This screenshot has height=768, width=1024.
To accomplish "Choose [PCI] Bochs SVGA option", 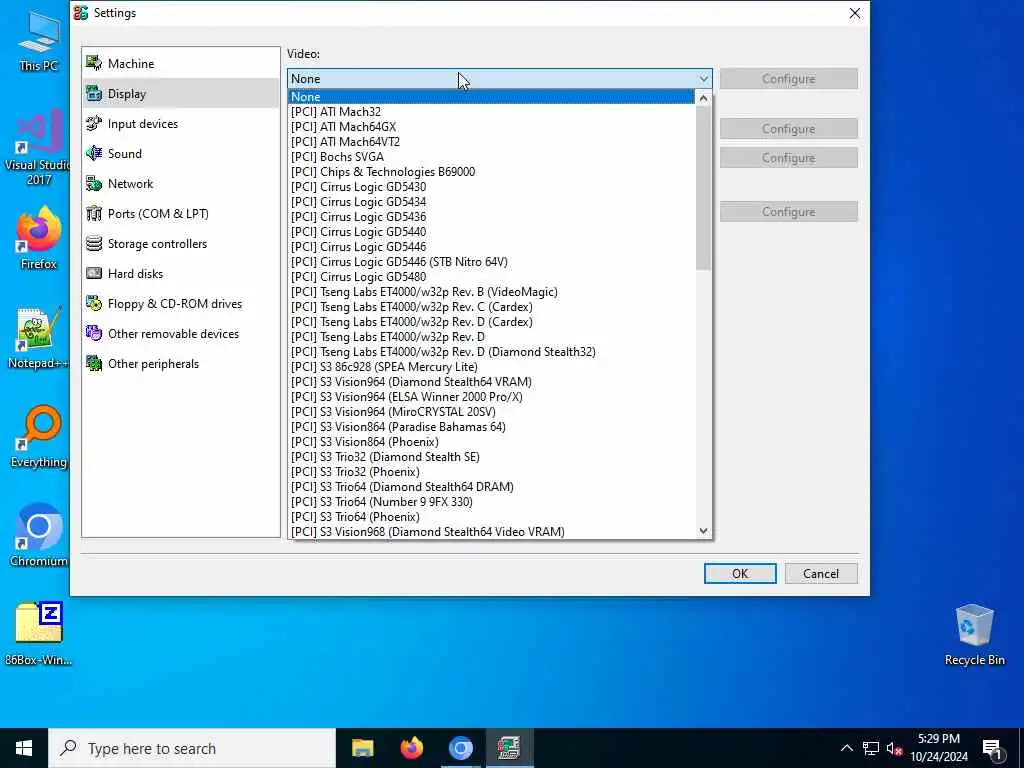I will [491, 157].
